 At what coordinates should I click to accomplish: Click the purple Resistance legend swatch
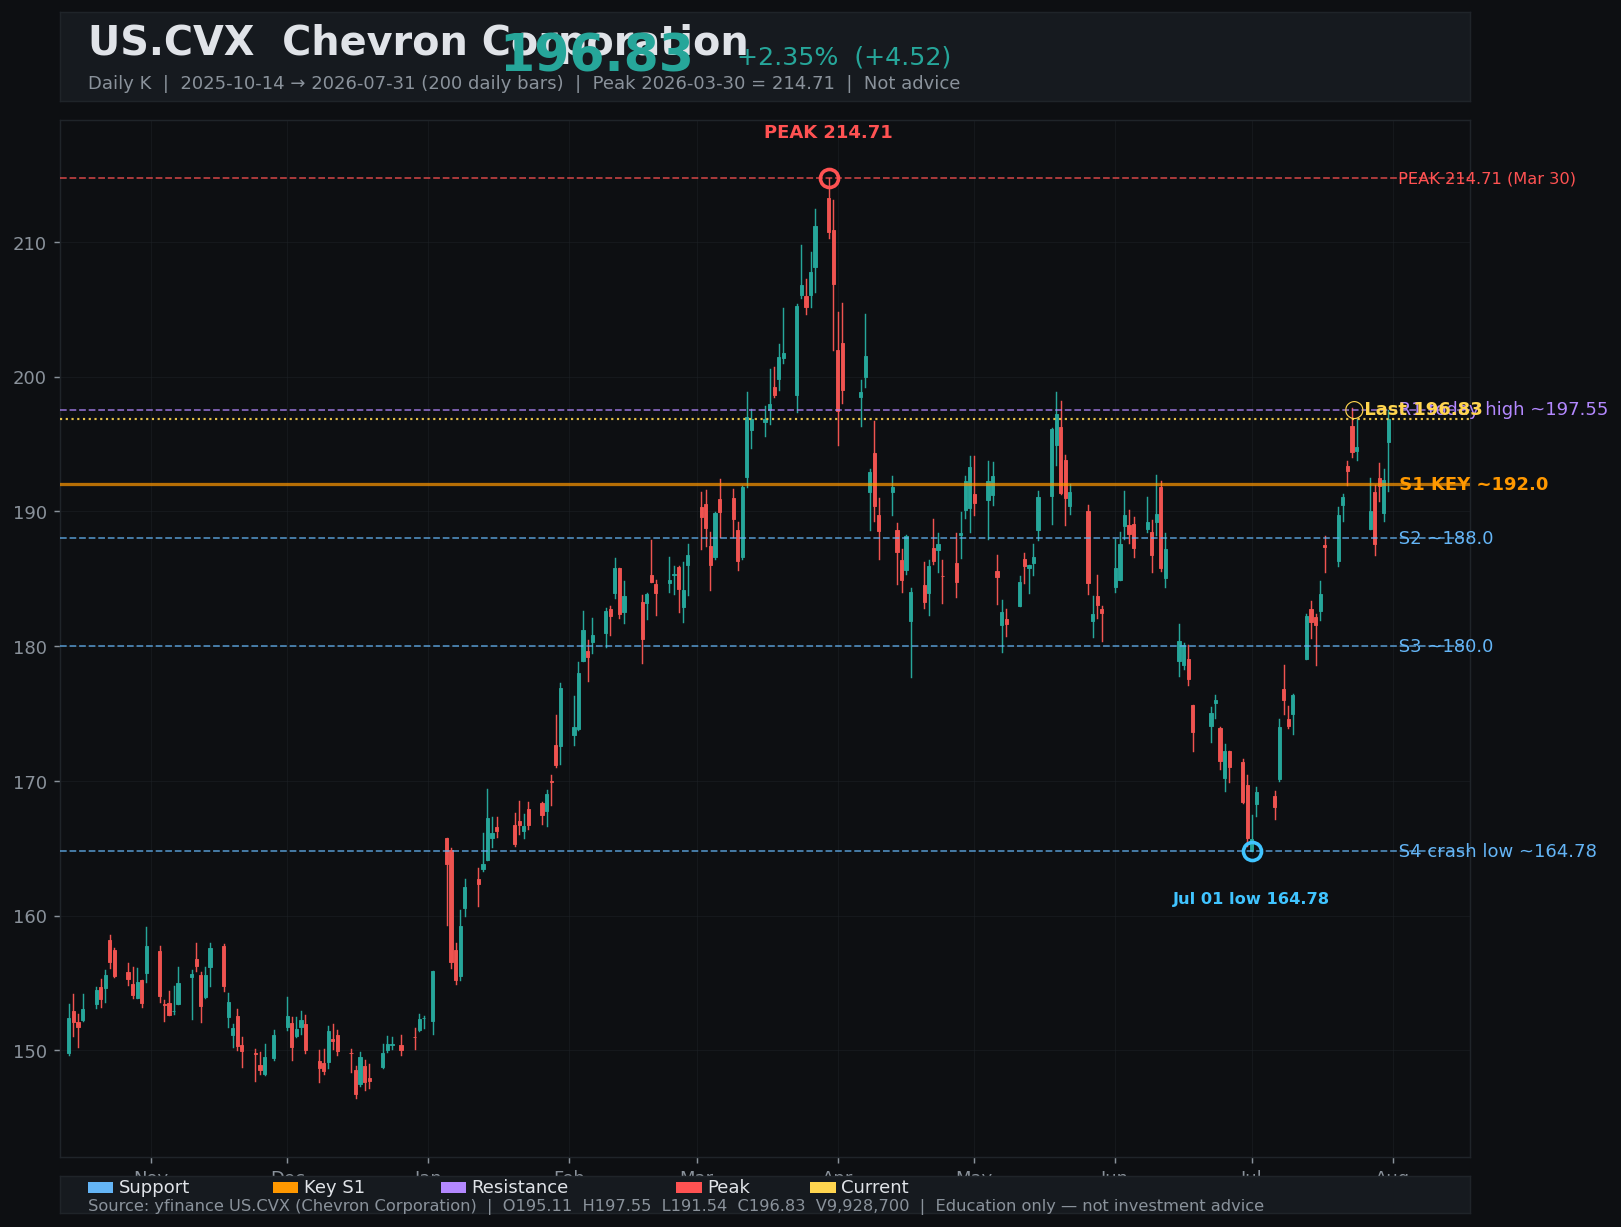pos(453,1187)
